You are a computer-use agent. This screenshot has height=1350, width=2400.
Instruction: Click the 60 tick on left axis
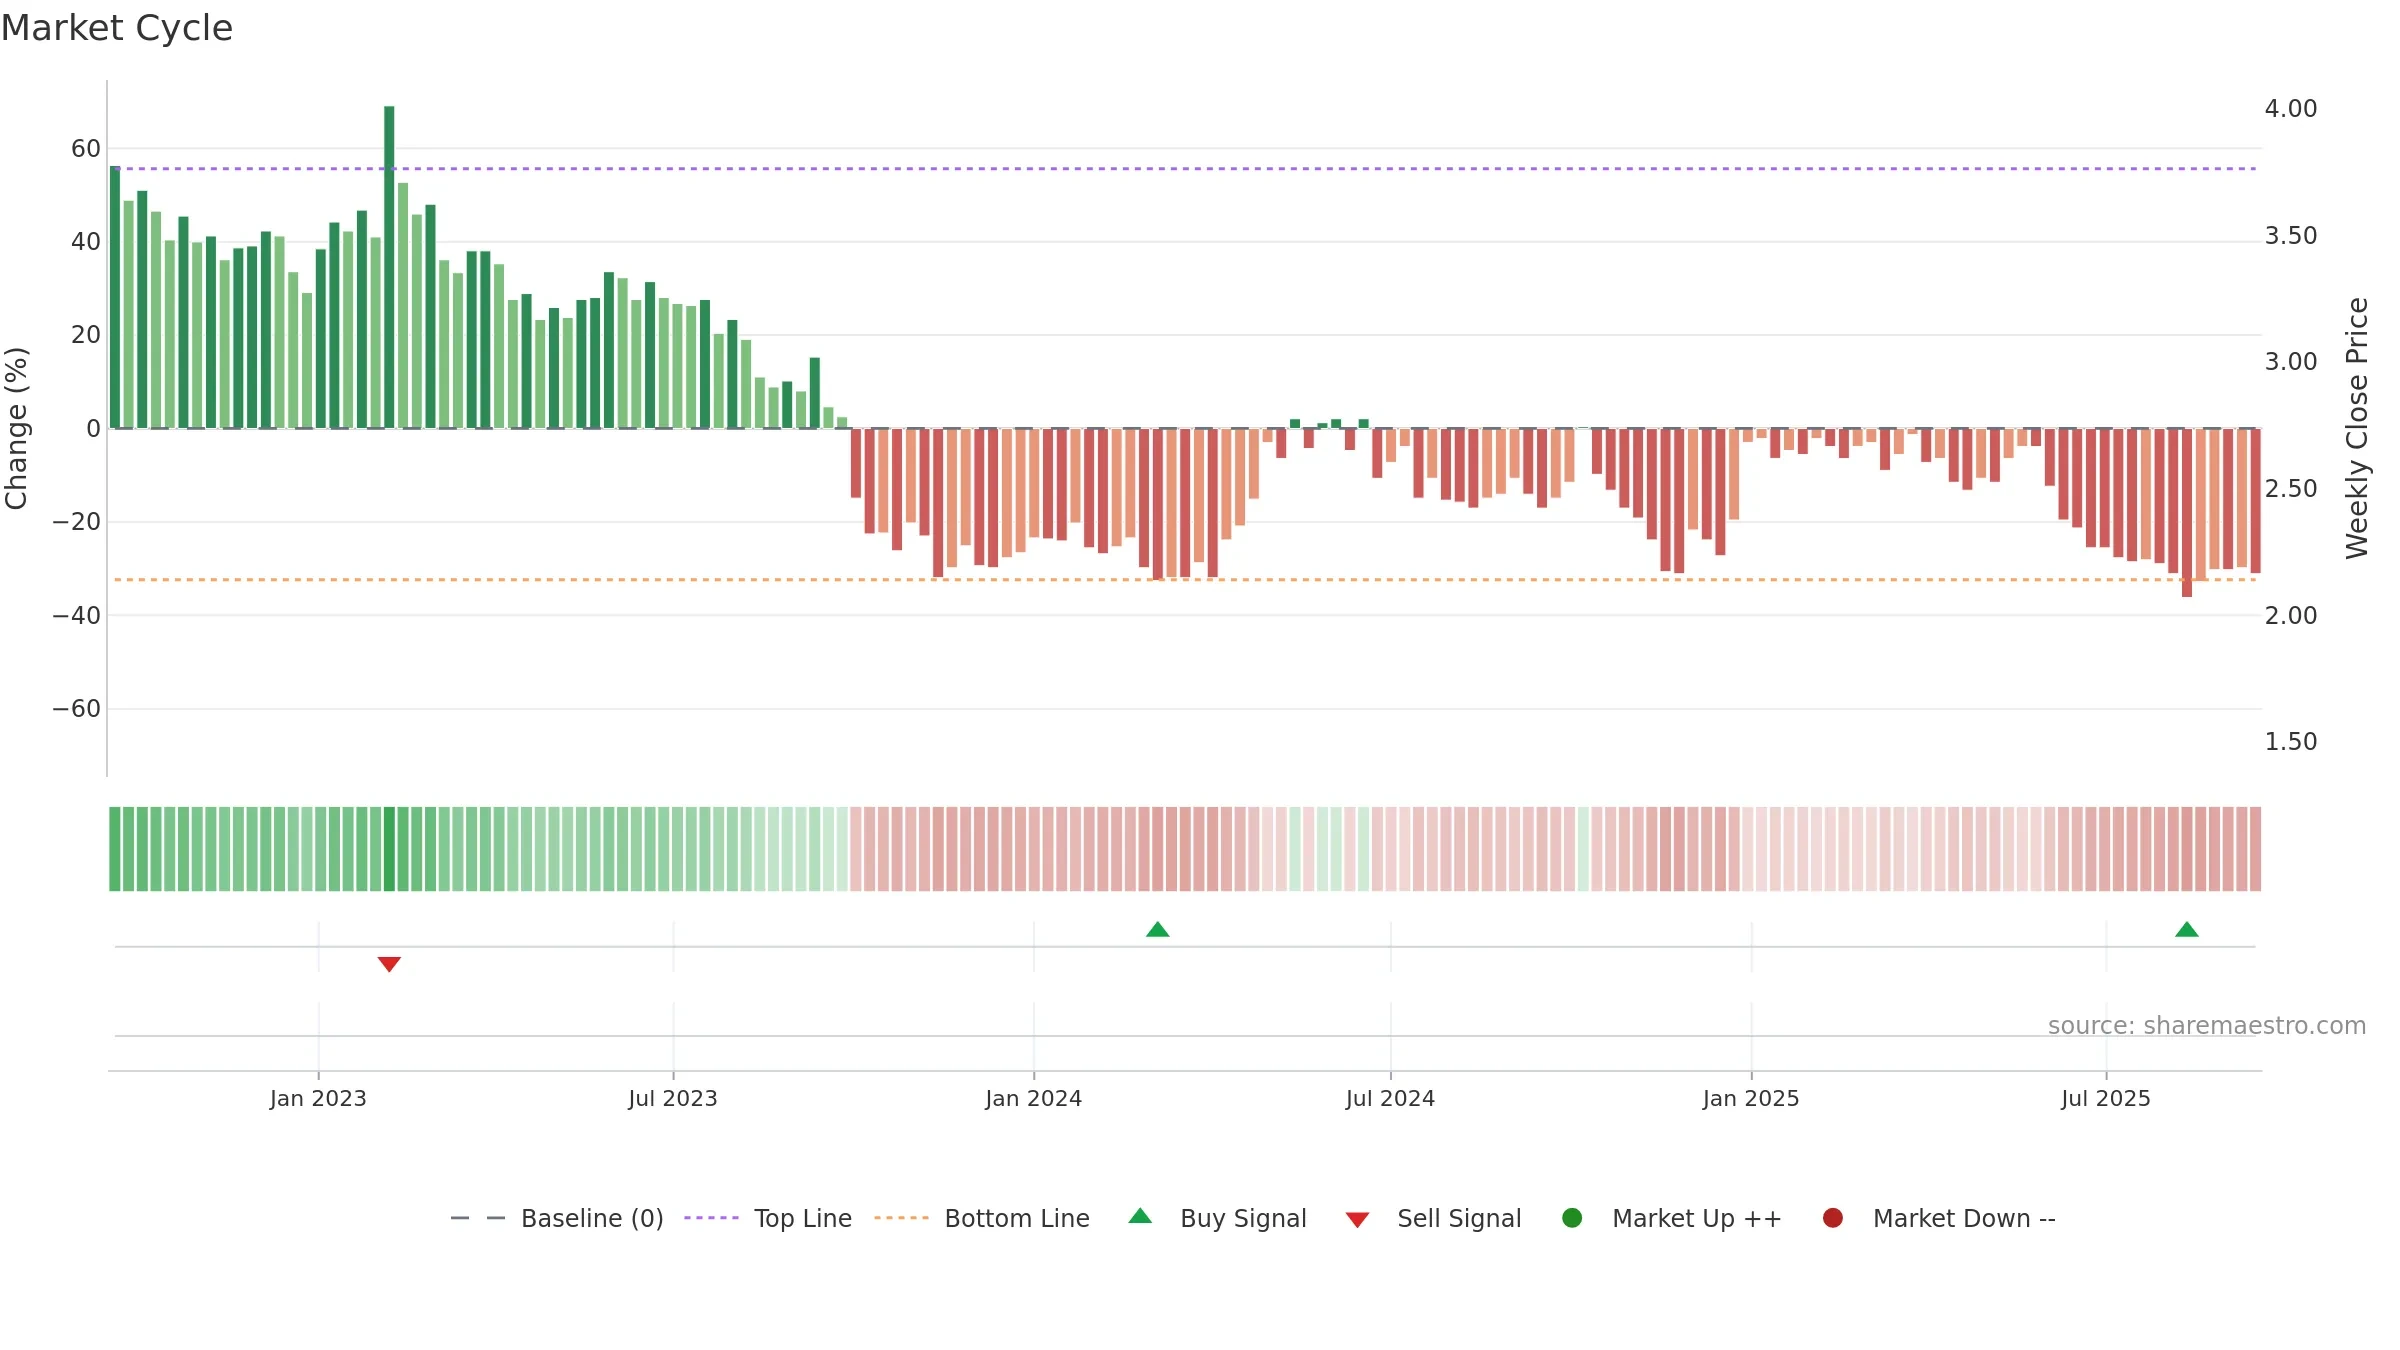pos(86,149)
